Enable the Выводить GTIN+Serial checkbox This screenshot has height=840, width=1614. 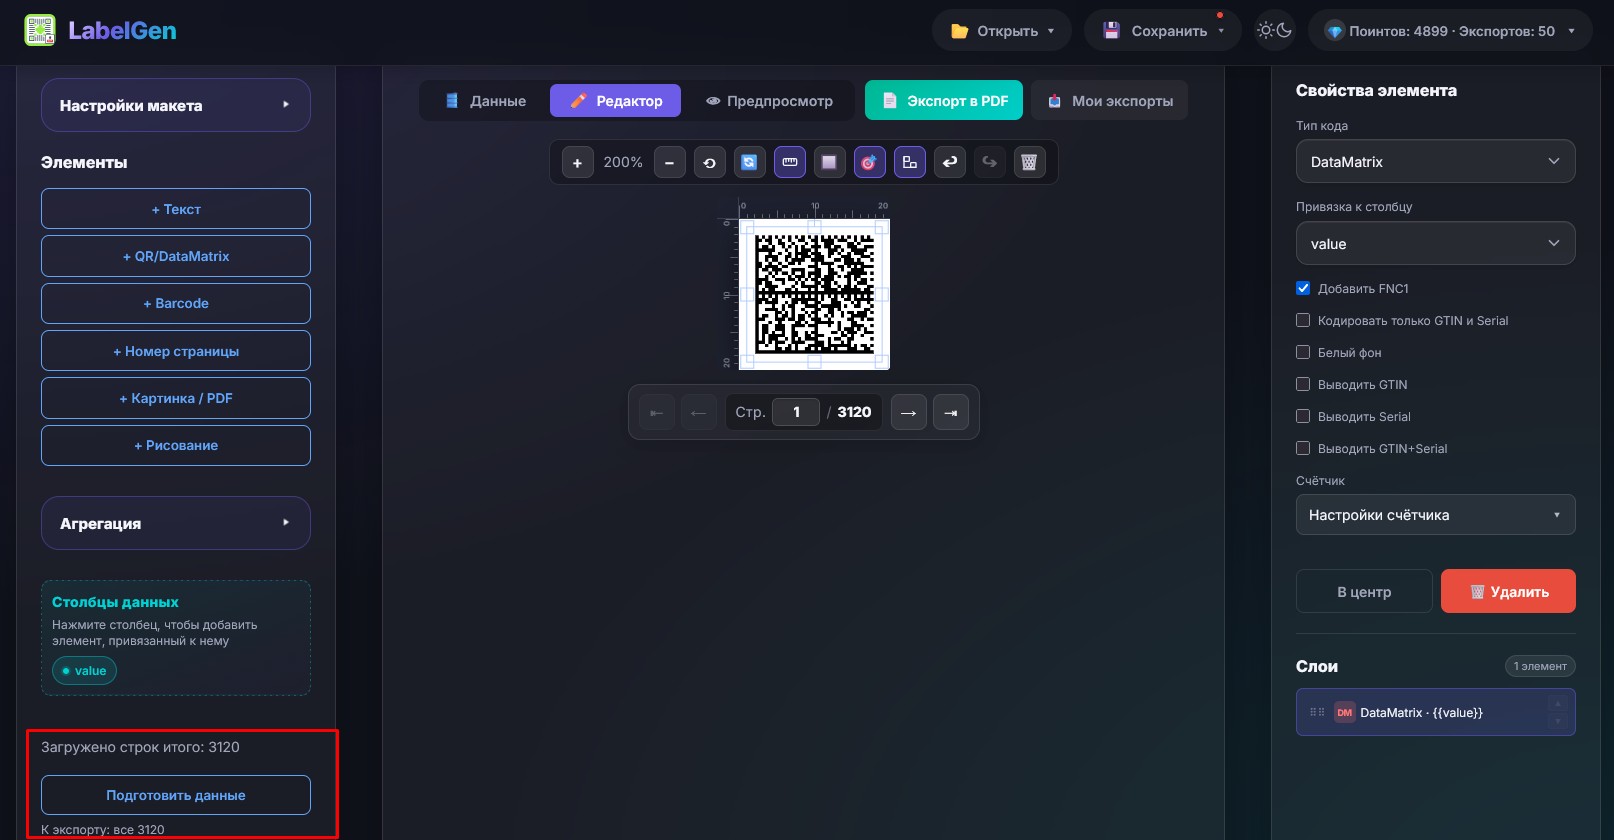(x=1303, y=448)
